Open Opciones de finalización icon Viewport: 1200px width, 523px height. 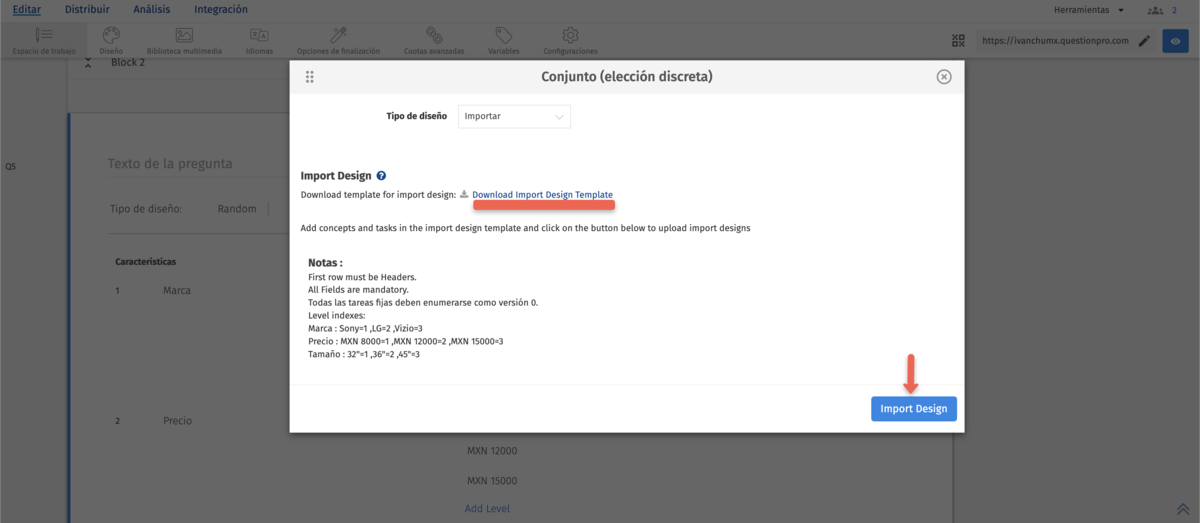(x=338, y=40)
